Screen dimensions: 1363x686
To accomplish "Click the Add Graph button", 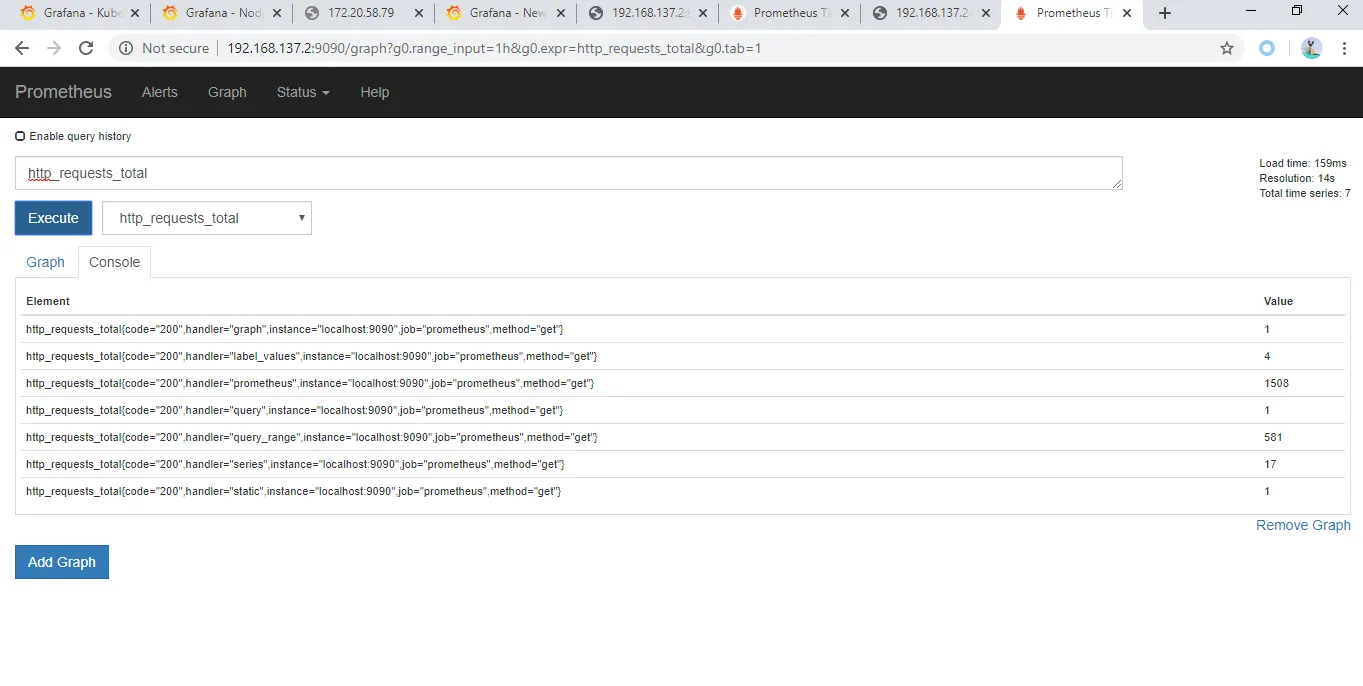I will coord(62,562).
